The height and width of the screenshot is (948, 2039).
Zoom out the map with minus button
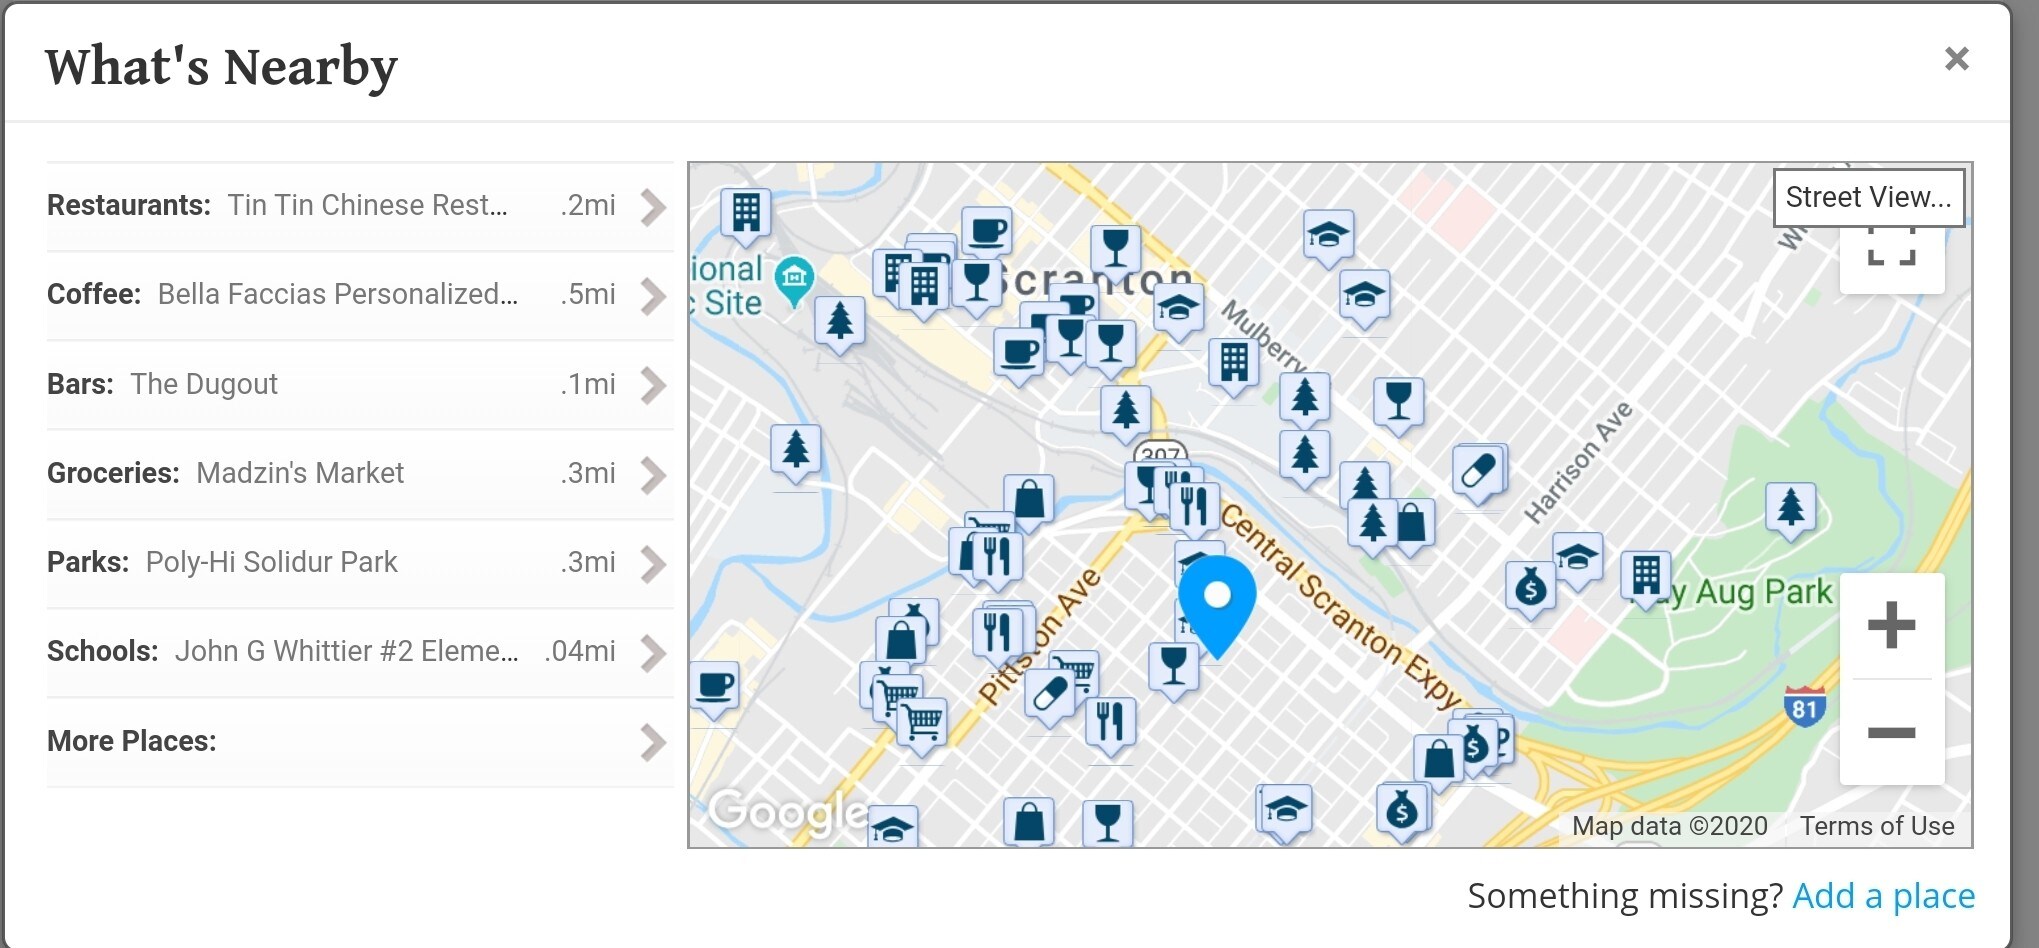tap(1891, 733)
